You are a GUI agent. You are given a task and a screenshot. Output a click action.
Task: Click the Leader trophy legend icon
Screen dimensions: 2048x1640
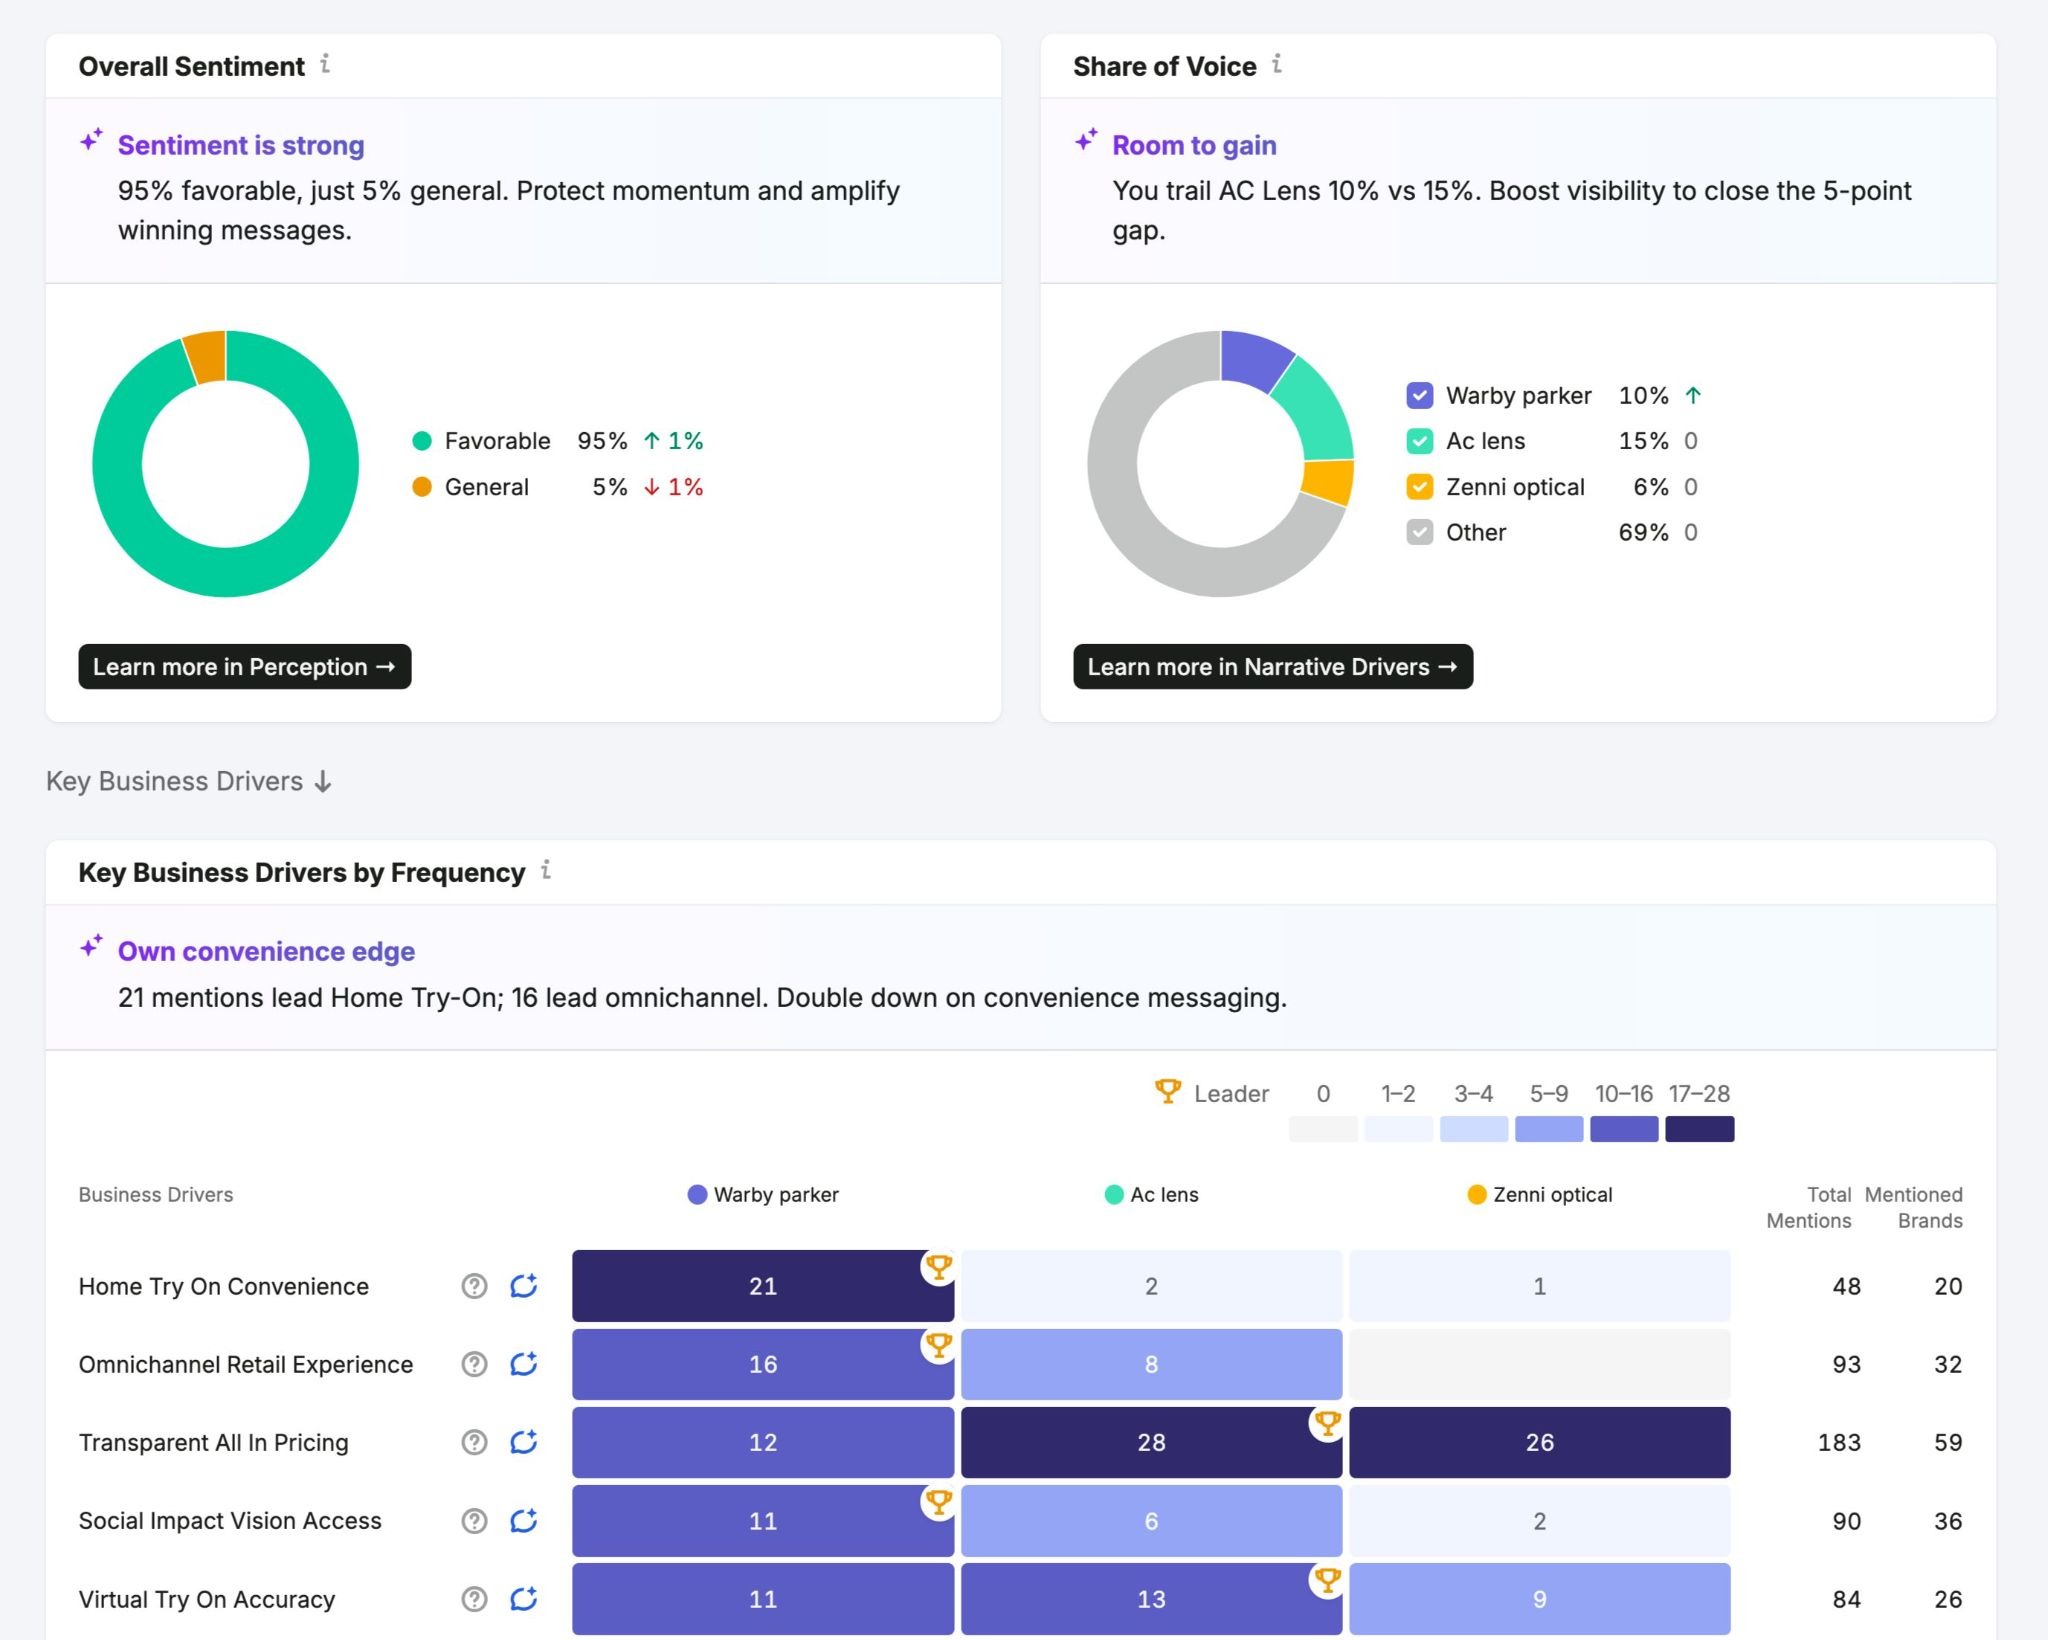(x=1167, y=1091)
